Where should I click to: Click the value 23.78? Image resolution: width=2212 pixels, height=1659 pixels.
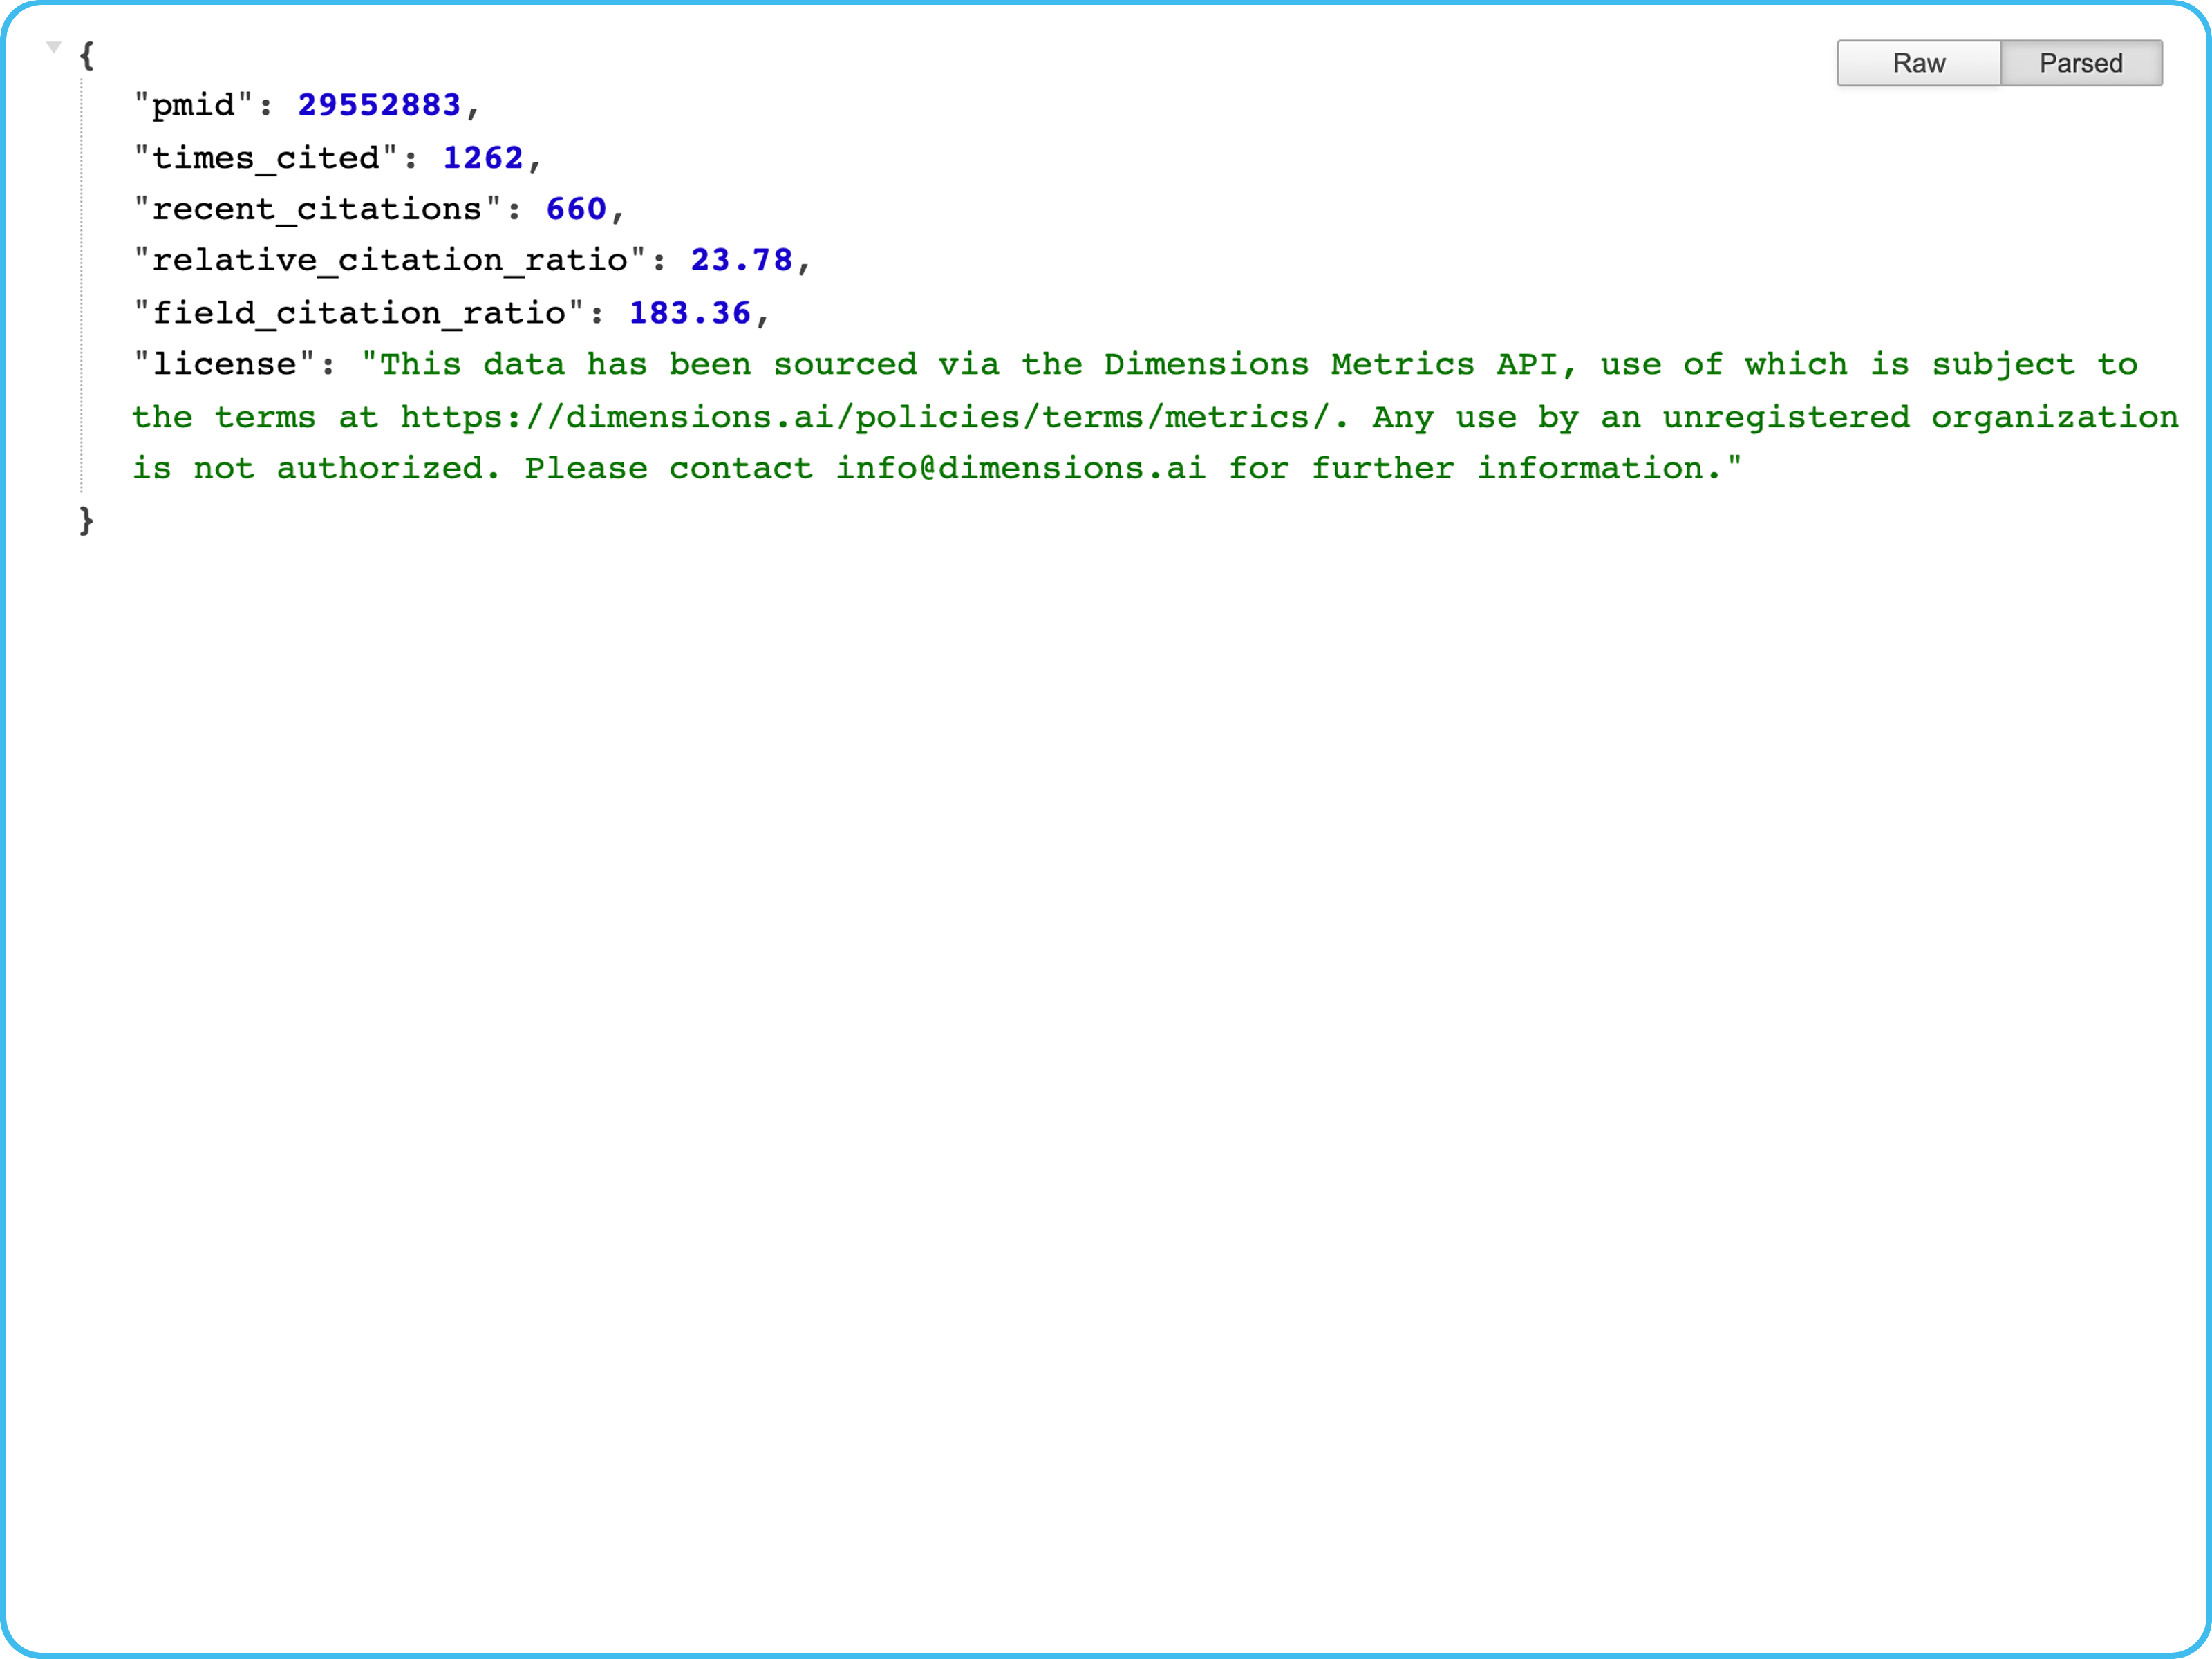pyautogui.click(x=741, y=260)
